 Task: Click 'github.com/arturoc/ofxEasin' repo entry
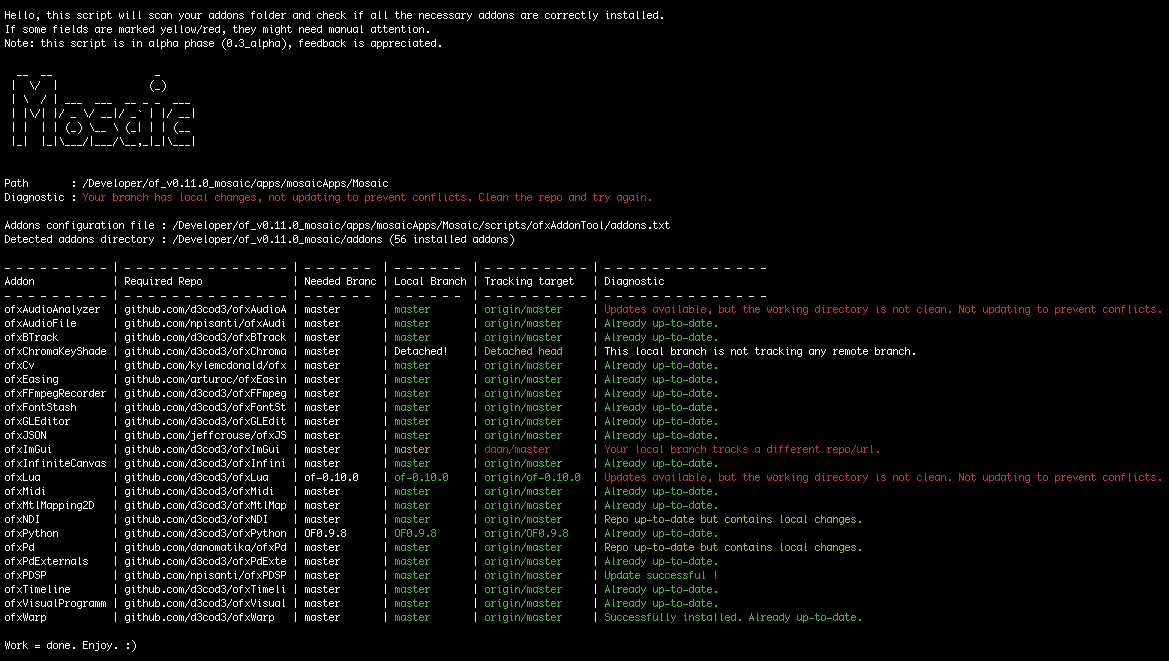pyautogui.click(x=205, y=379)
